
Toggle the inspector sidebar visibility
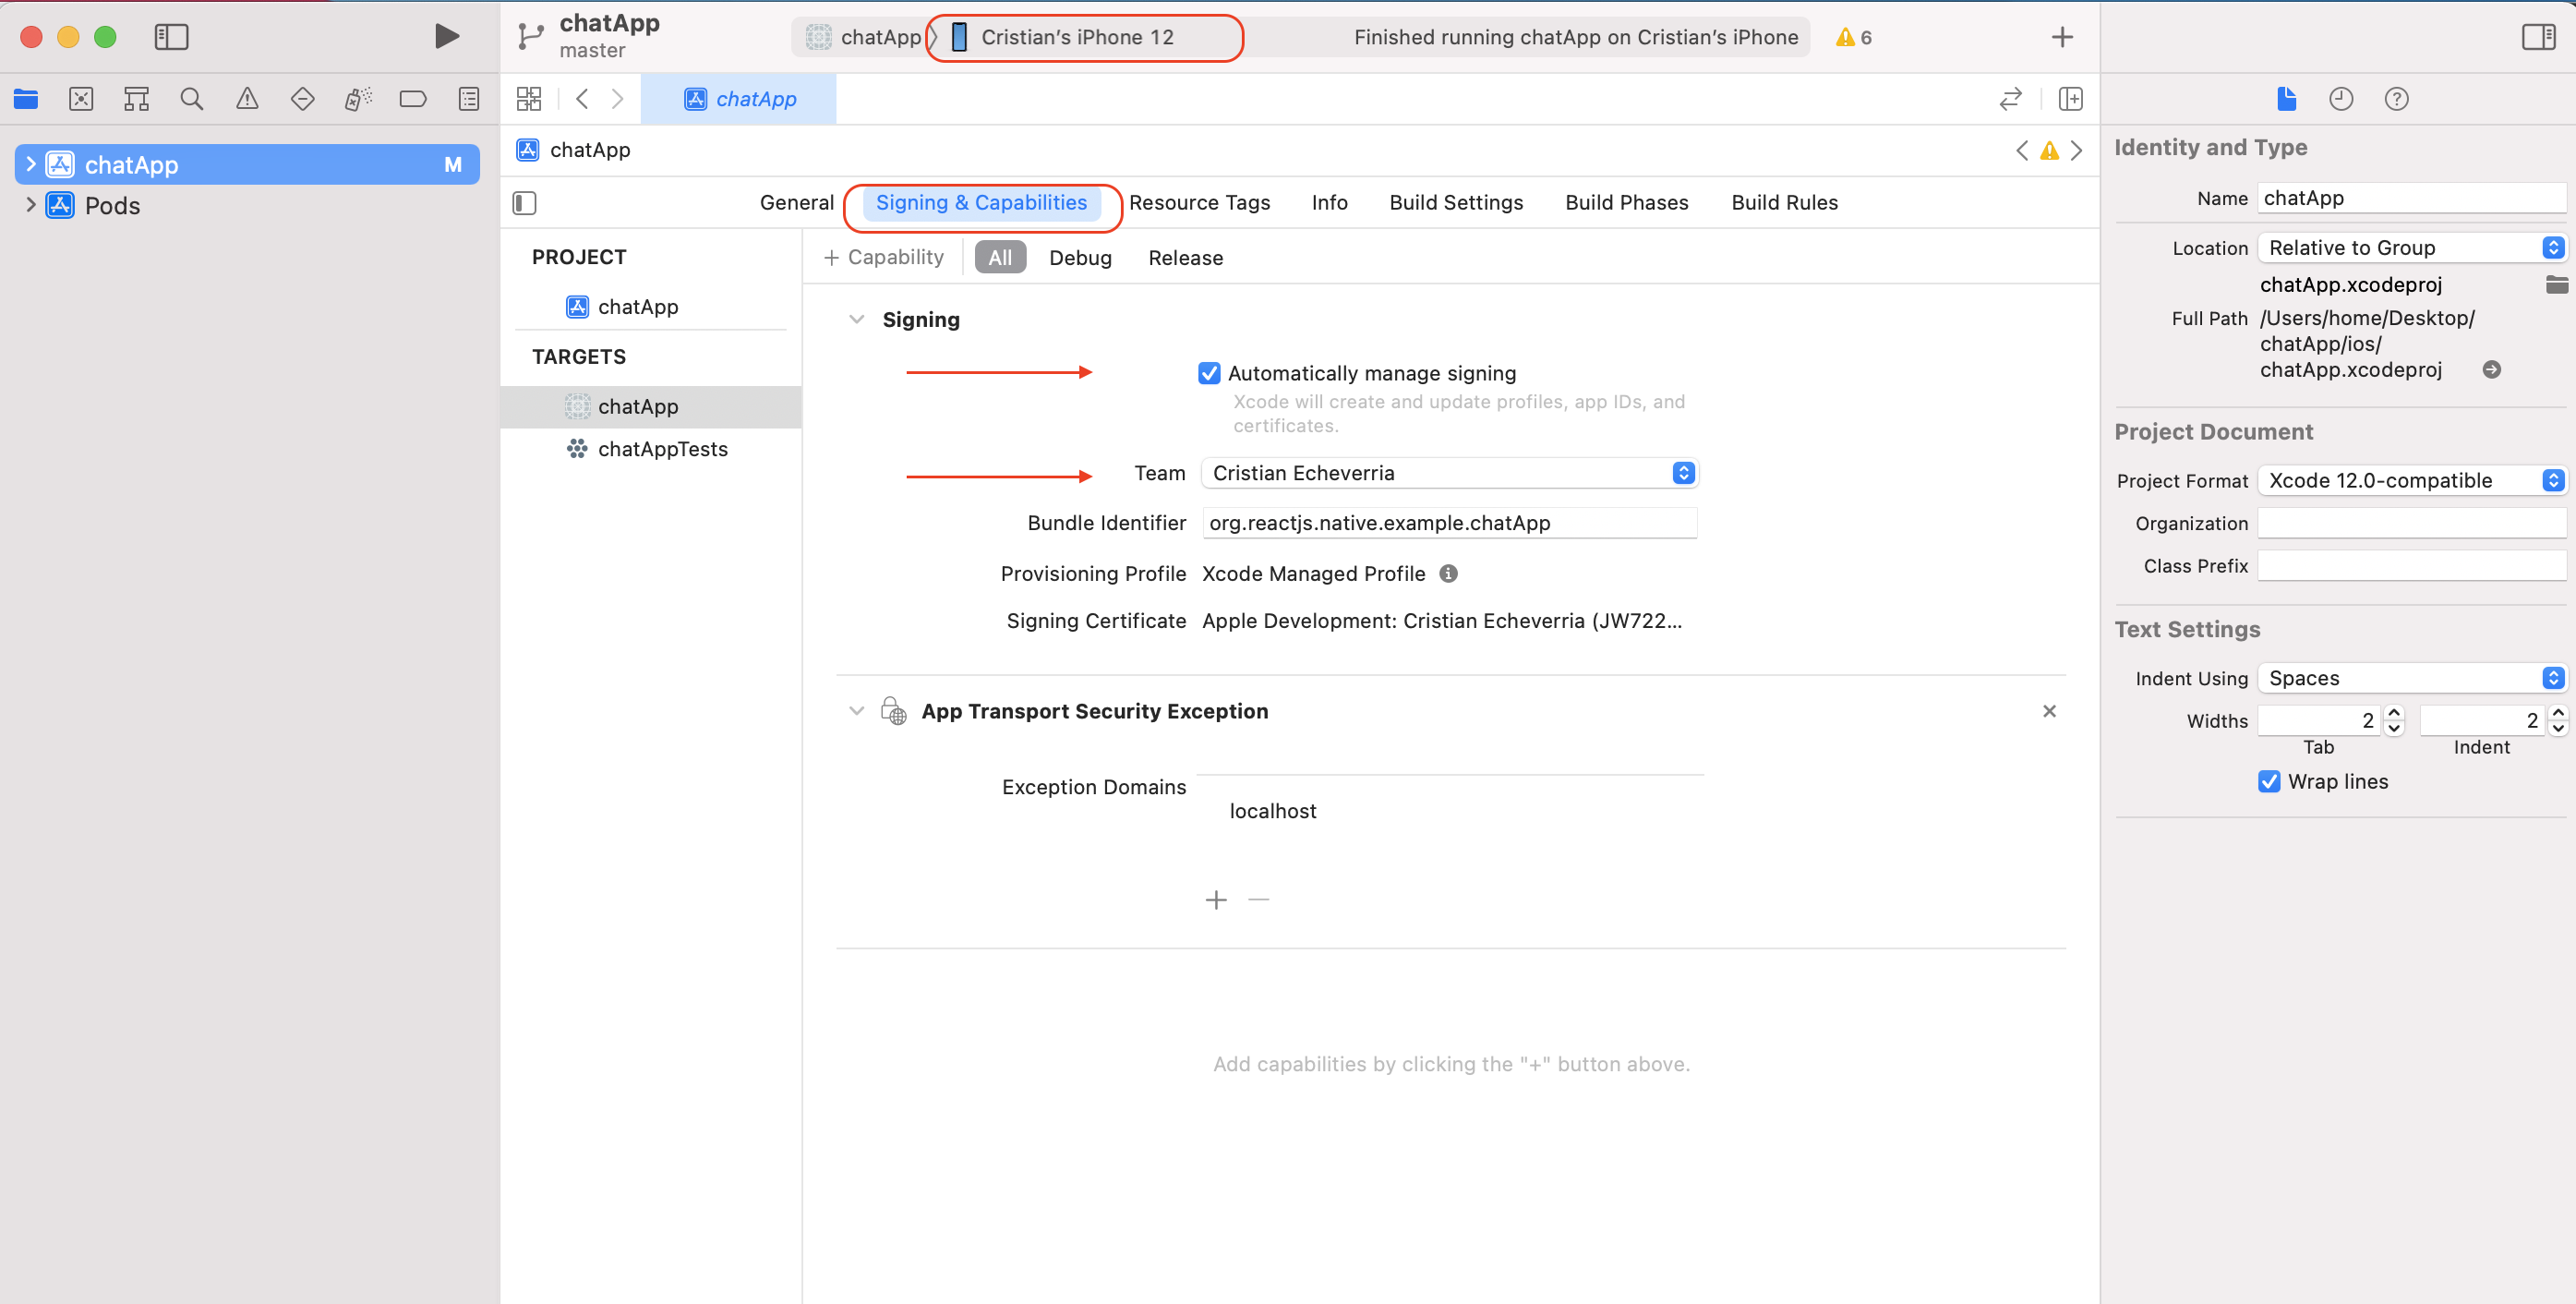click(2538, 37)
